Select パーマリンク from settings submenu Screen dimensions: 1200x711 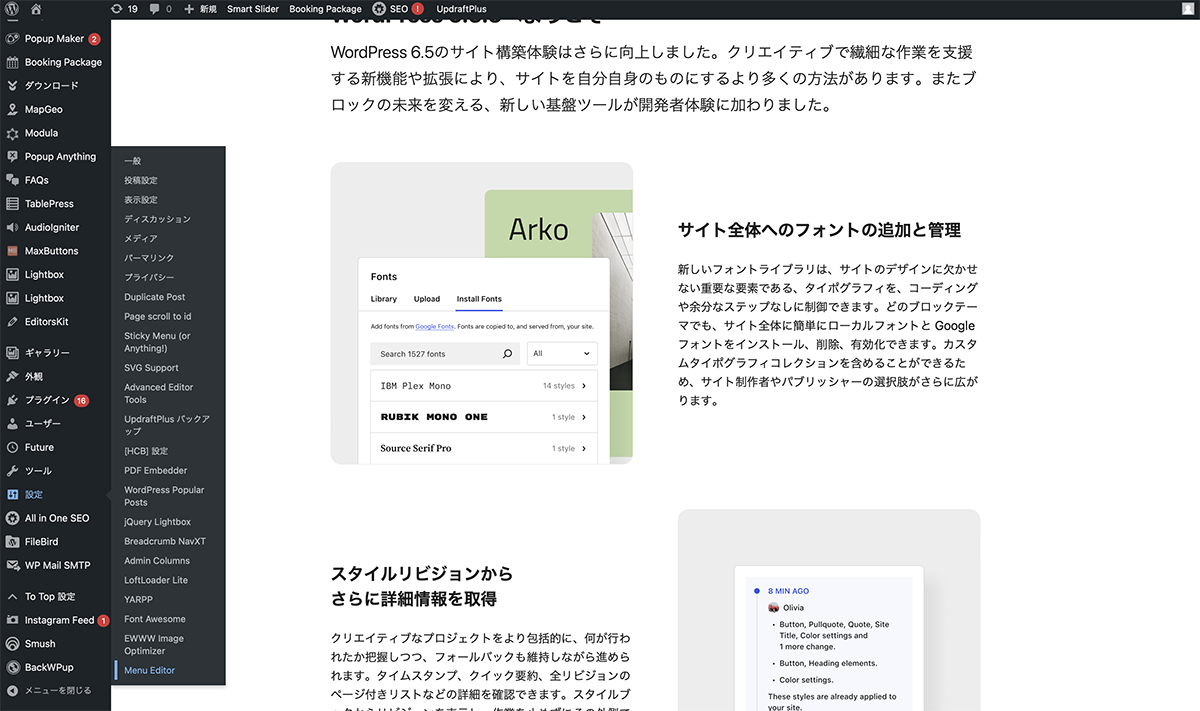(x=148, y=258)
